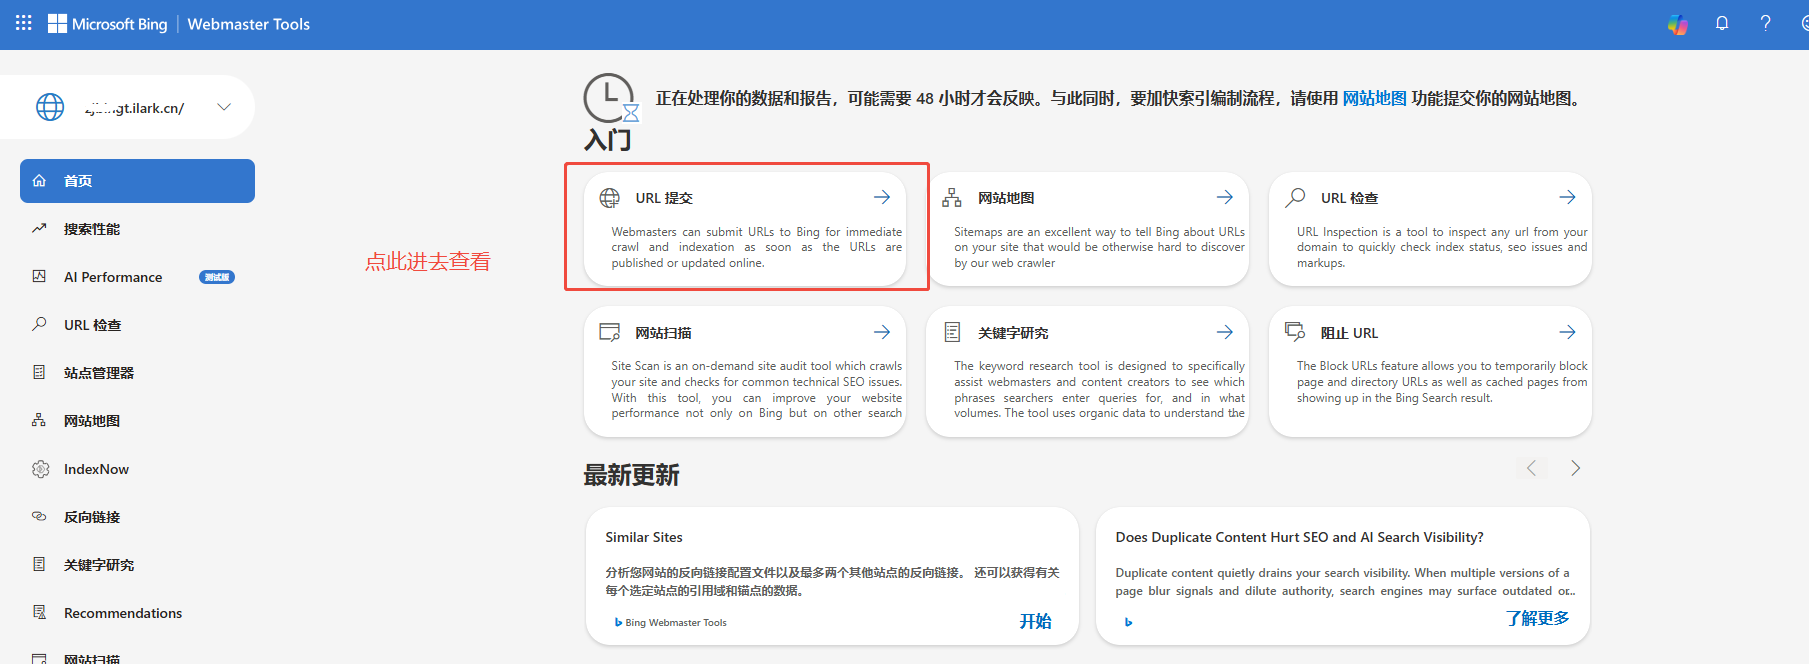The image size is (1809, 664).
Task: Open 站点管理器 in the sidebar
Action: [137, 373]
